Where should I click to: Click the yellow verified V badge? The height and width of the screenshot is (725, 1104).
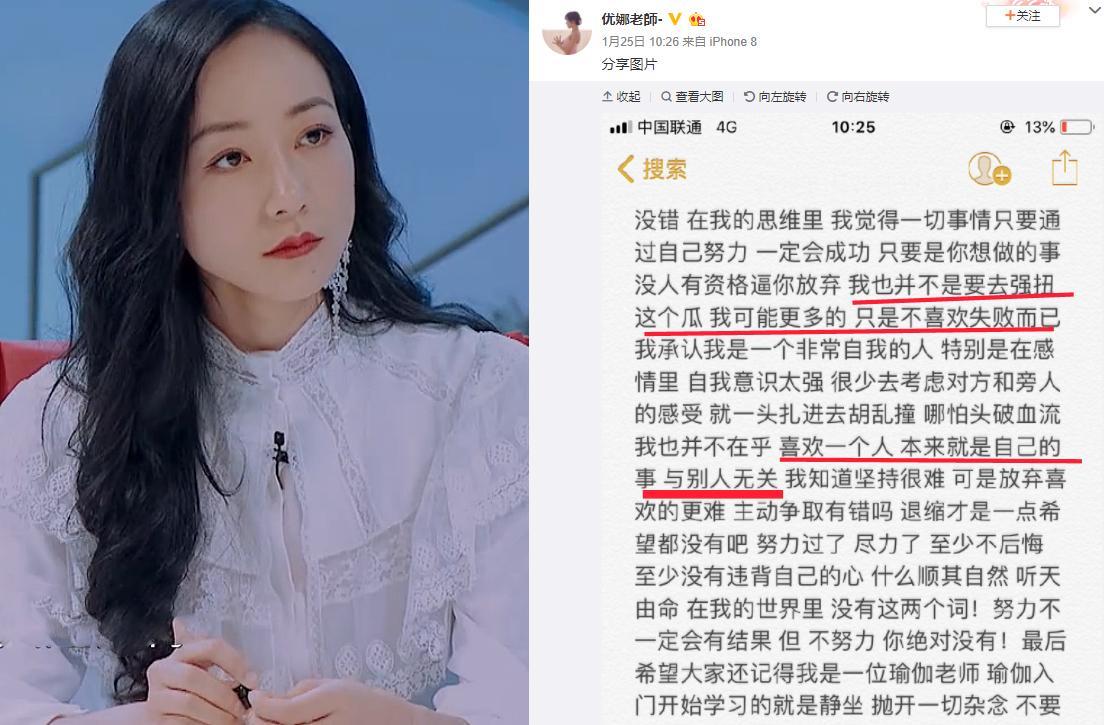click(x=675, y=19)
